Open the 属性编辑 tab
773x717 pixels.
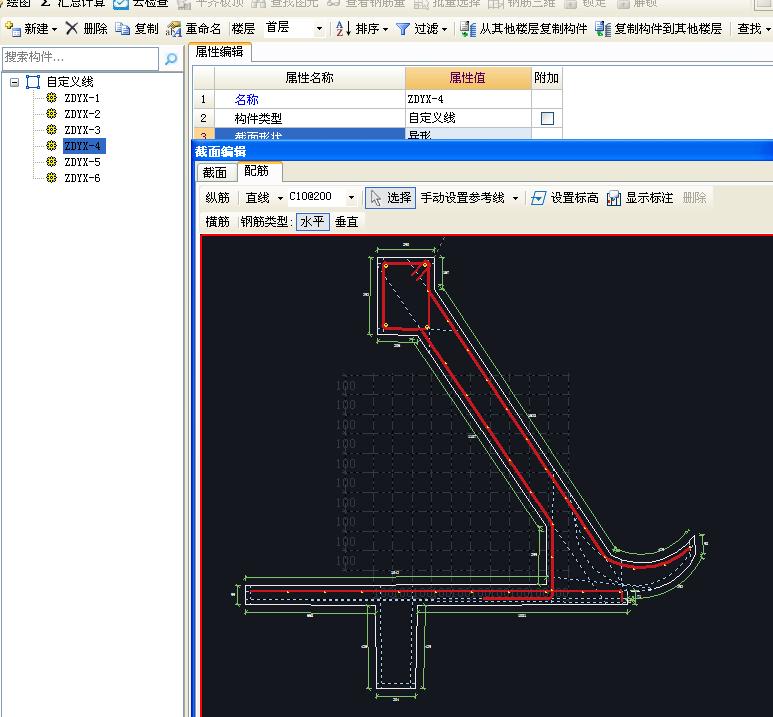(x=219, y=52)
